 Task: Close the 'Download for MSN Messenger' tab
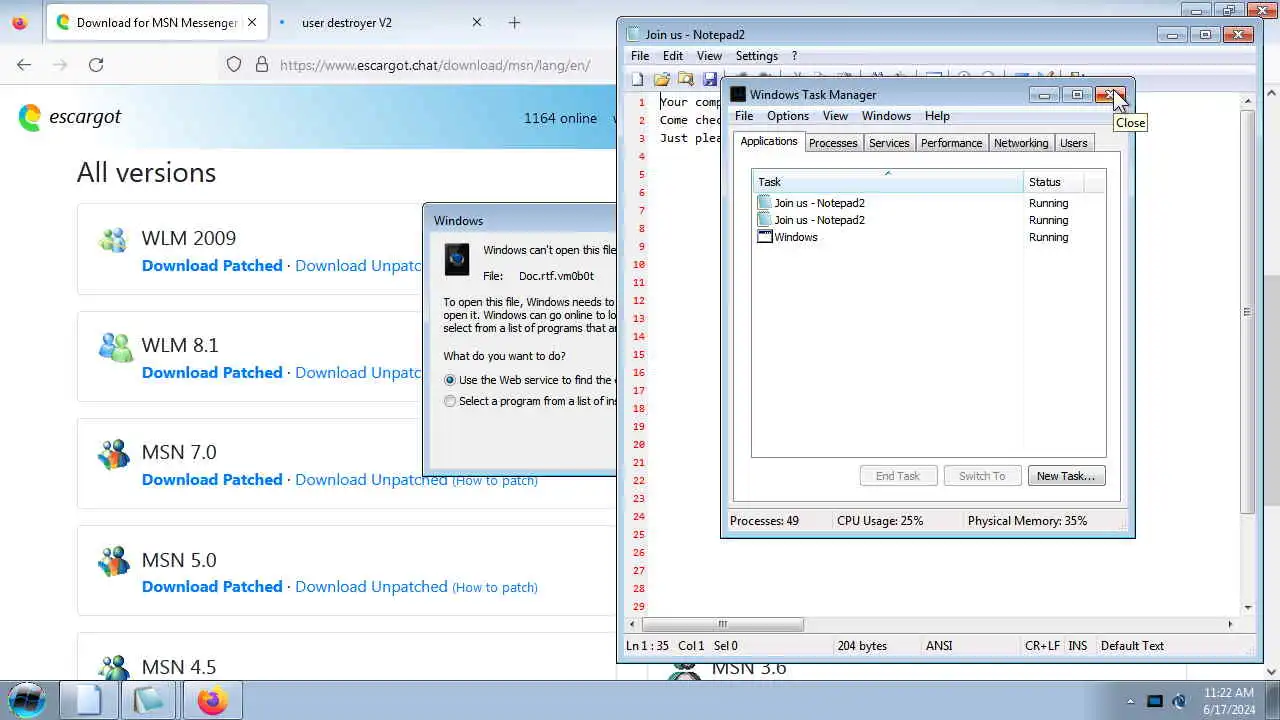point(250,22)
